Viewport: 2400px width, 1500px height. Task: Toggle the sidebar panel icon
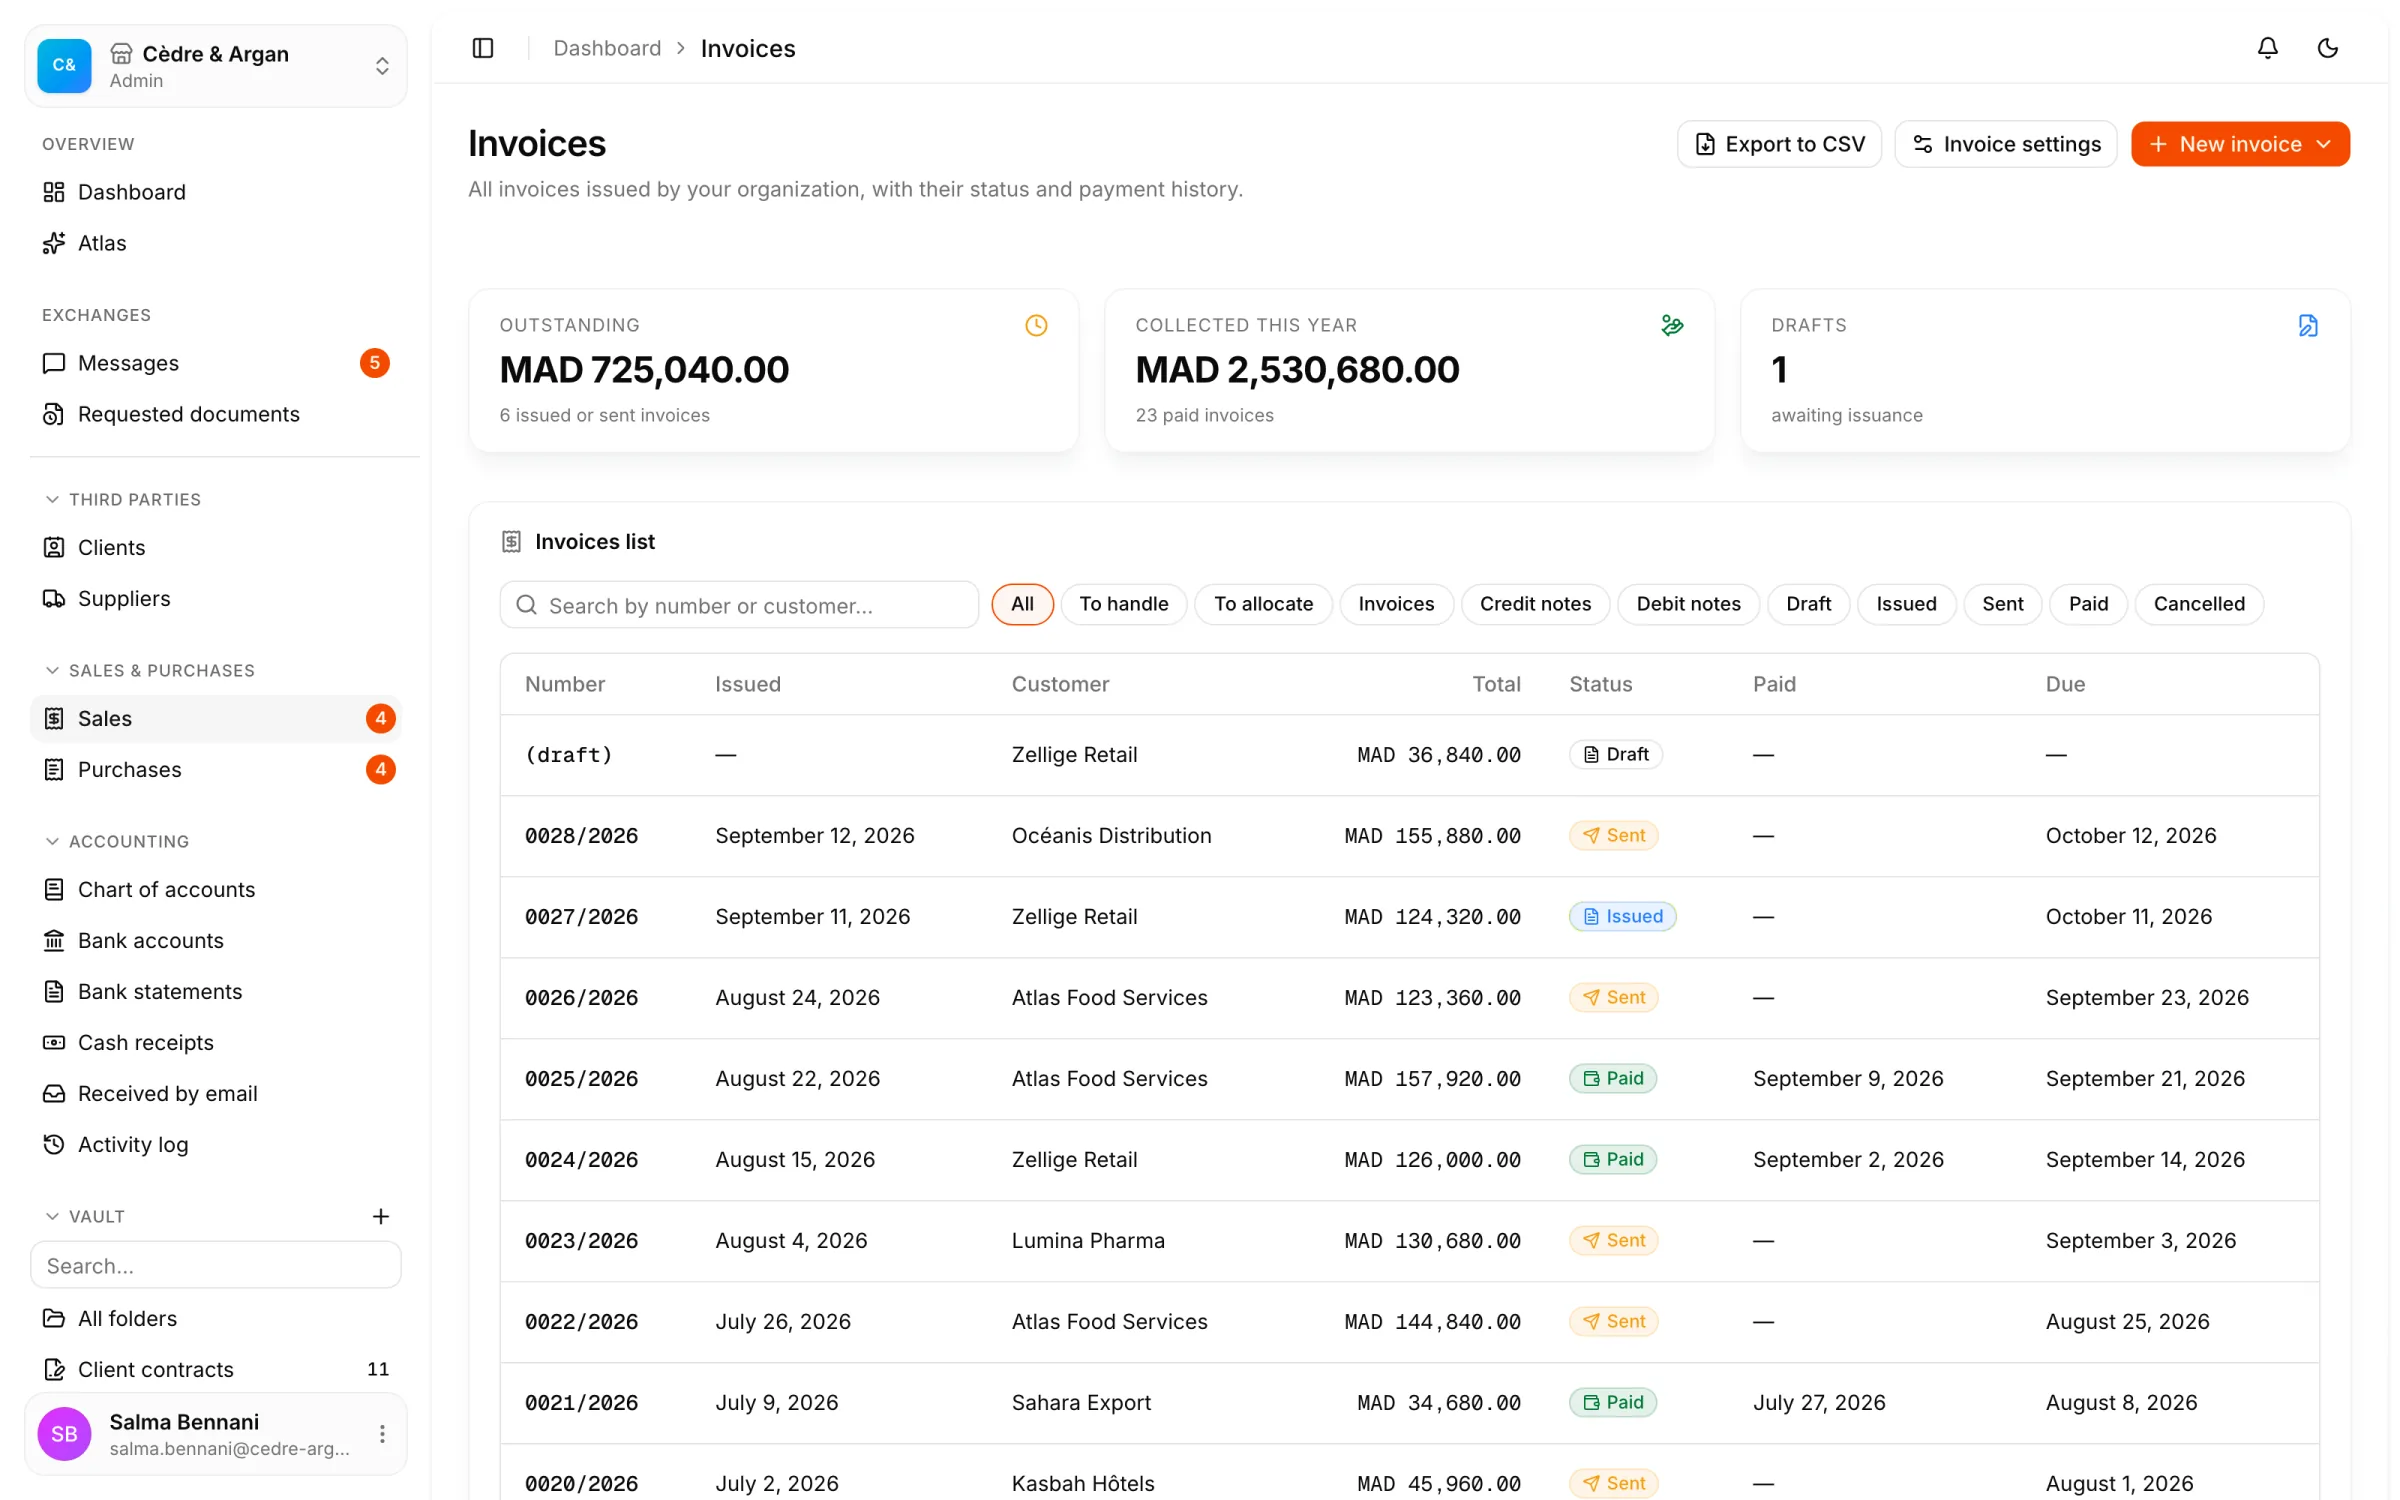(483, 48)
